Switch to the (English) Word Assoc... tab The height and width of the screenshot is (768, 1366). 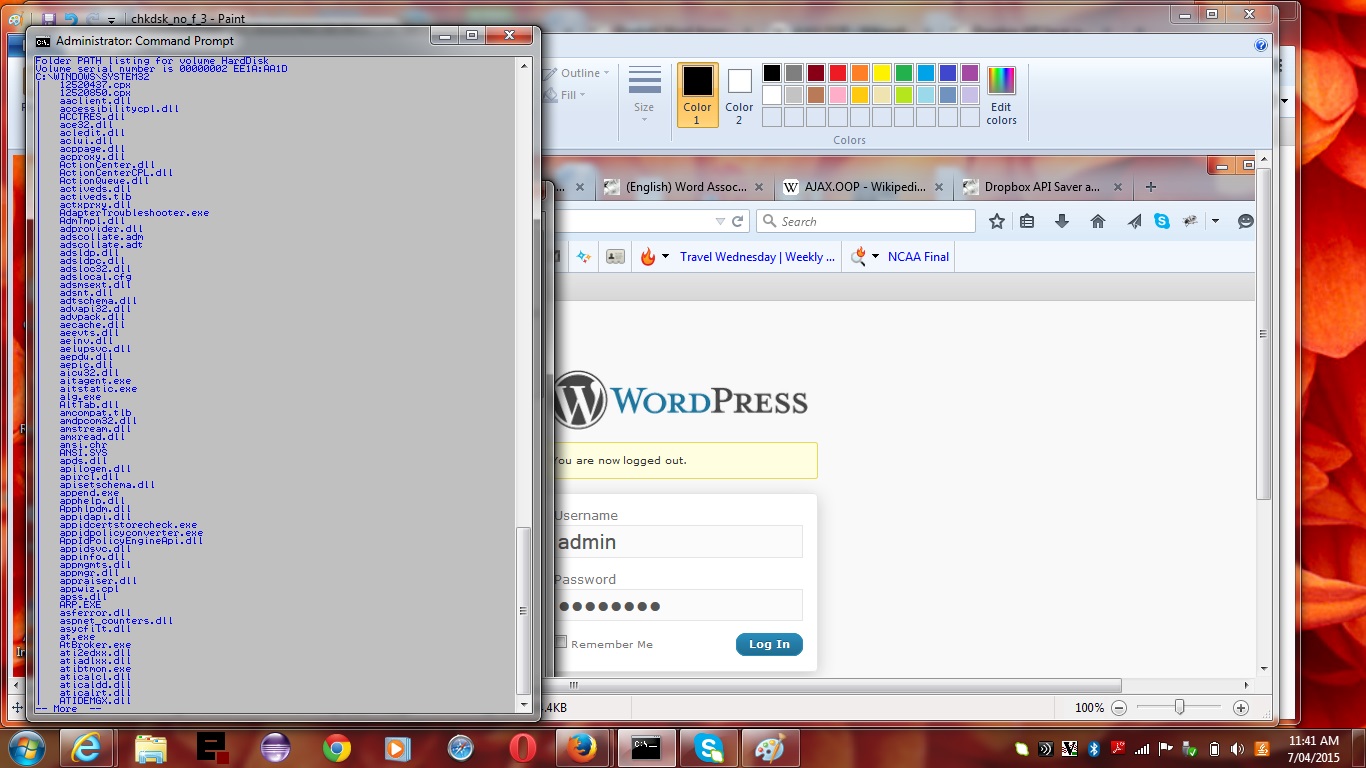[x=686, y=187]
